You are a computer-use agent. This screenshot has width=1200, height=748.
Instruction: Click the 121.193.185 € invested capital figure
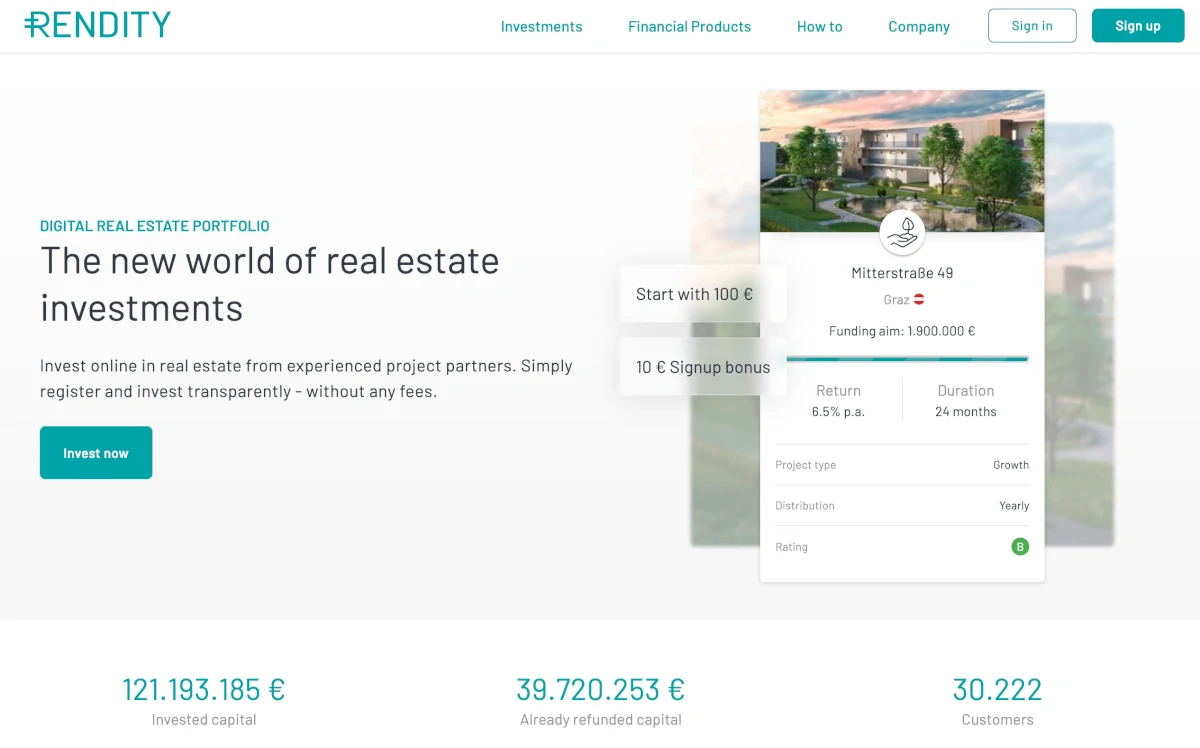tap(204, 689)
